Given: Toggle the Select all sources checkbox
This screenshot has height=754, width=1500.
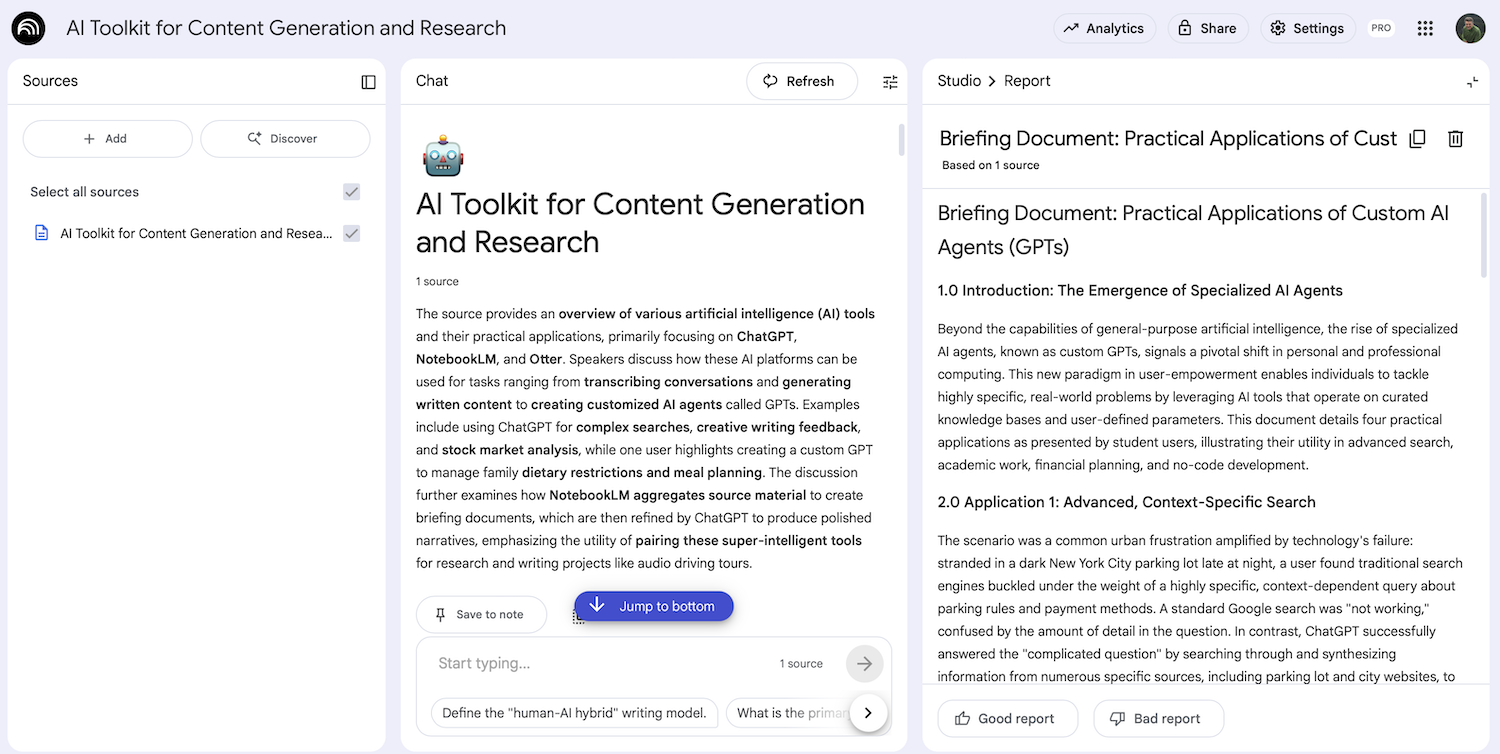Looking at the screenshot, I should 351,192.
